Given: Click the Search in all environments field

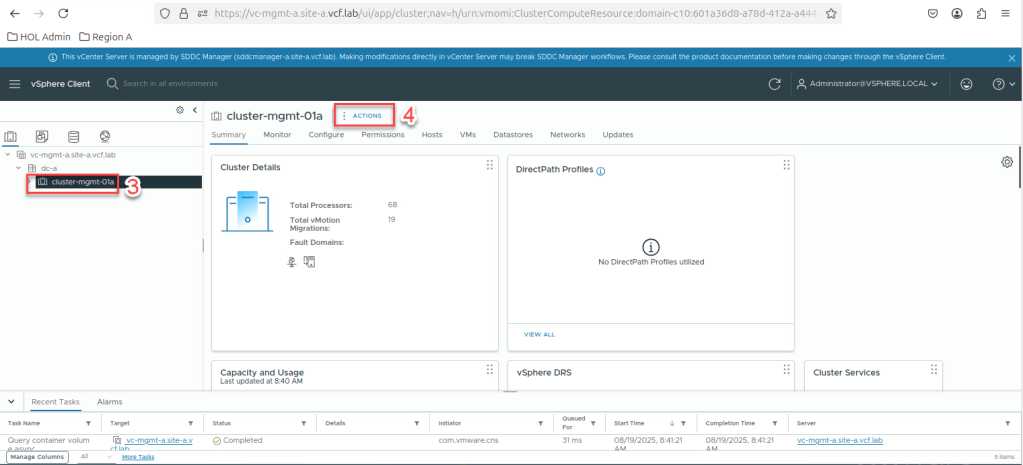Looking at the screenshot, I should [170, 84].
